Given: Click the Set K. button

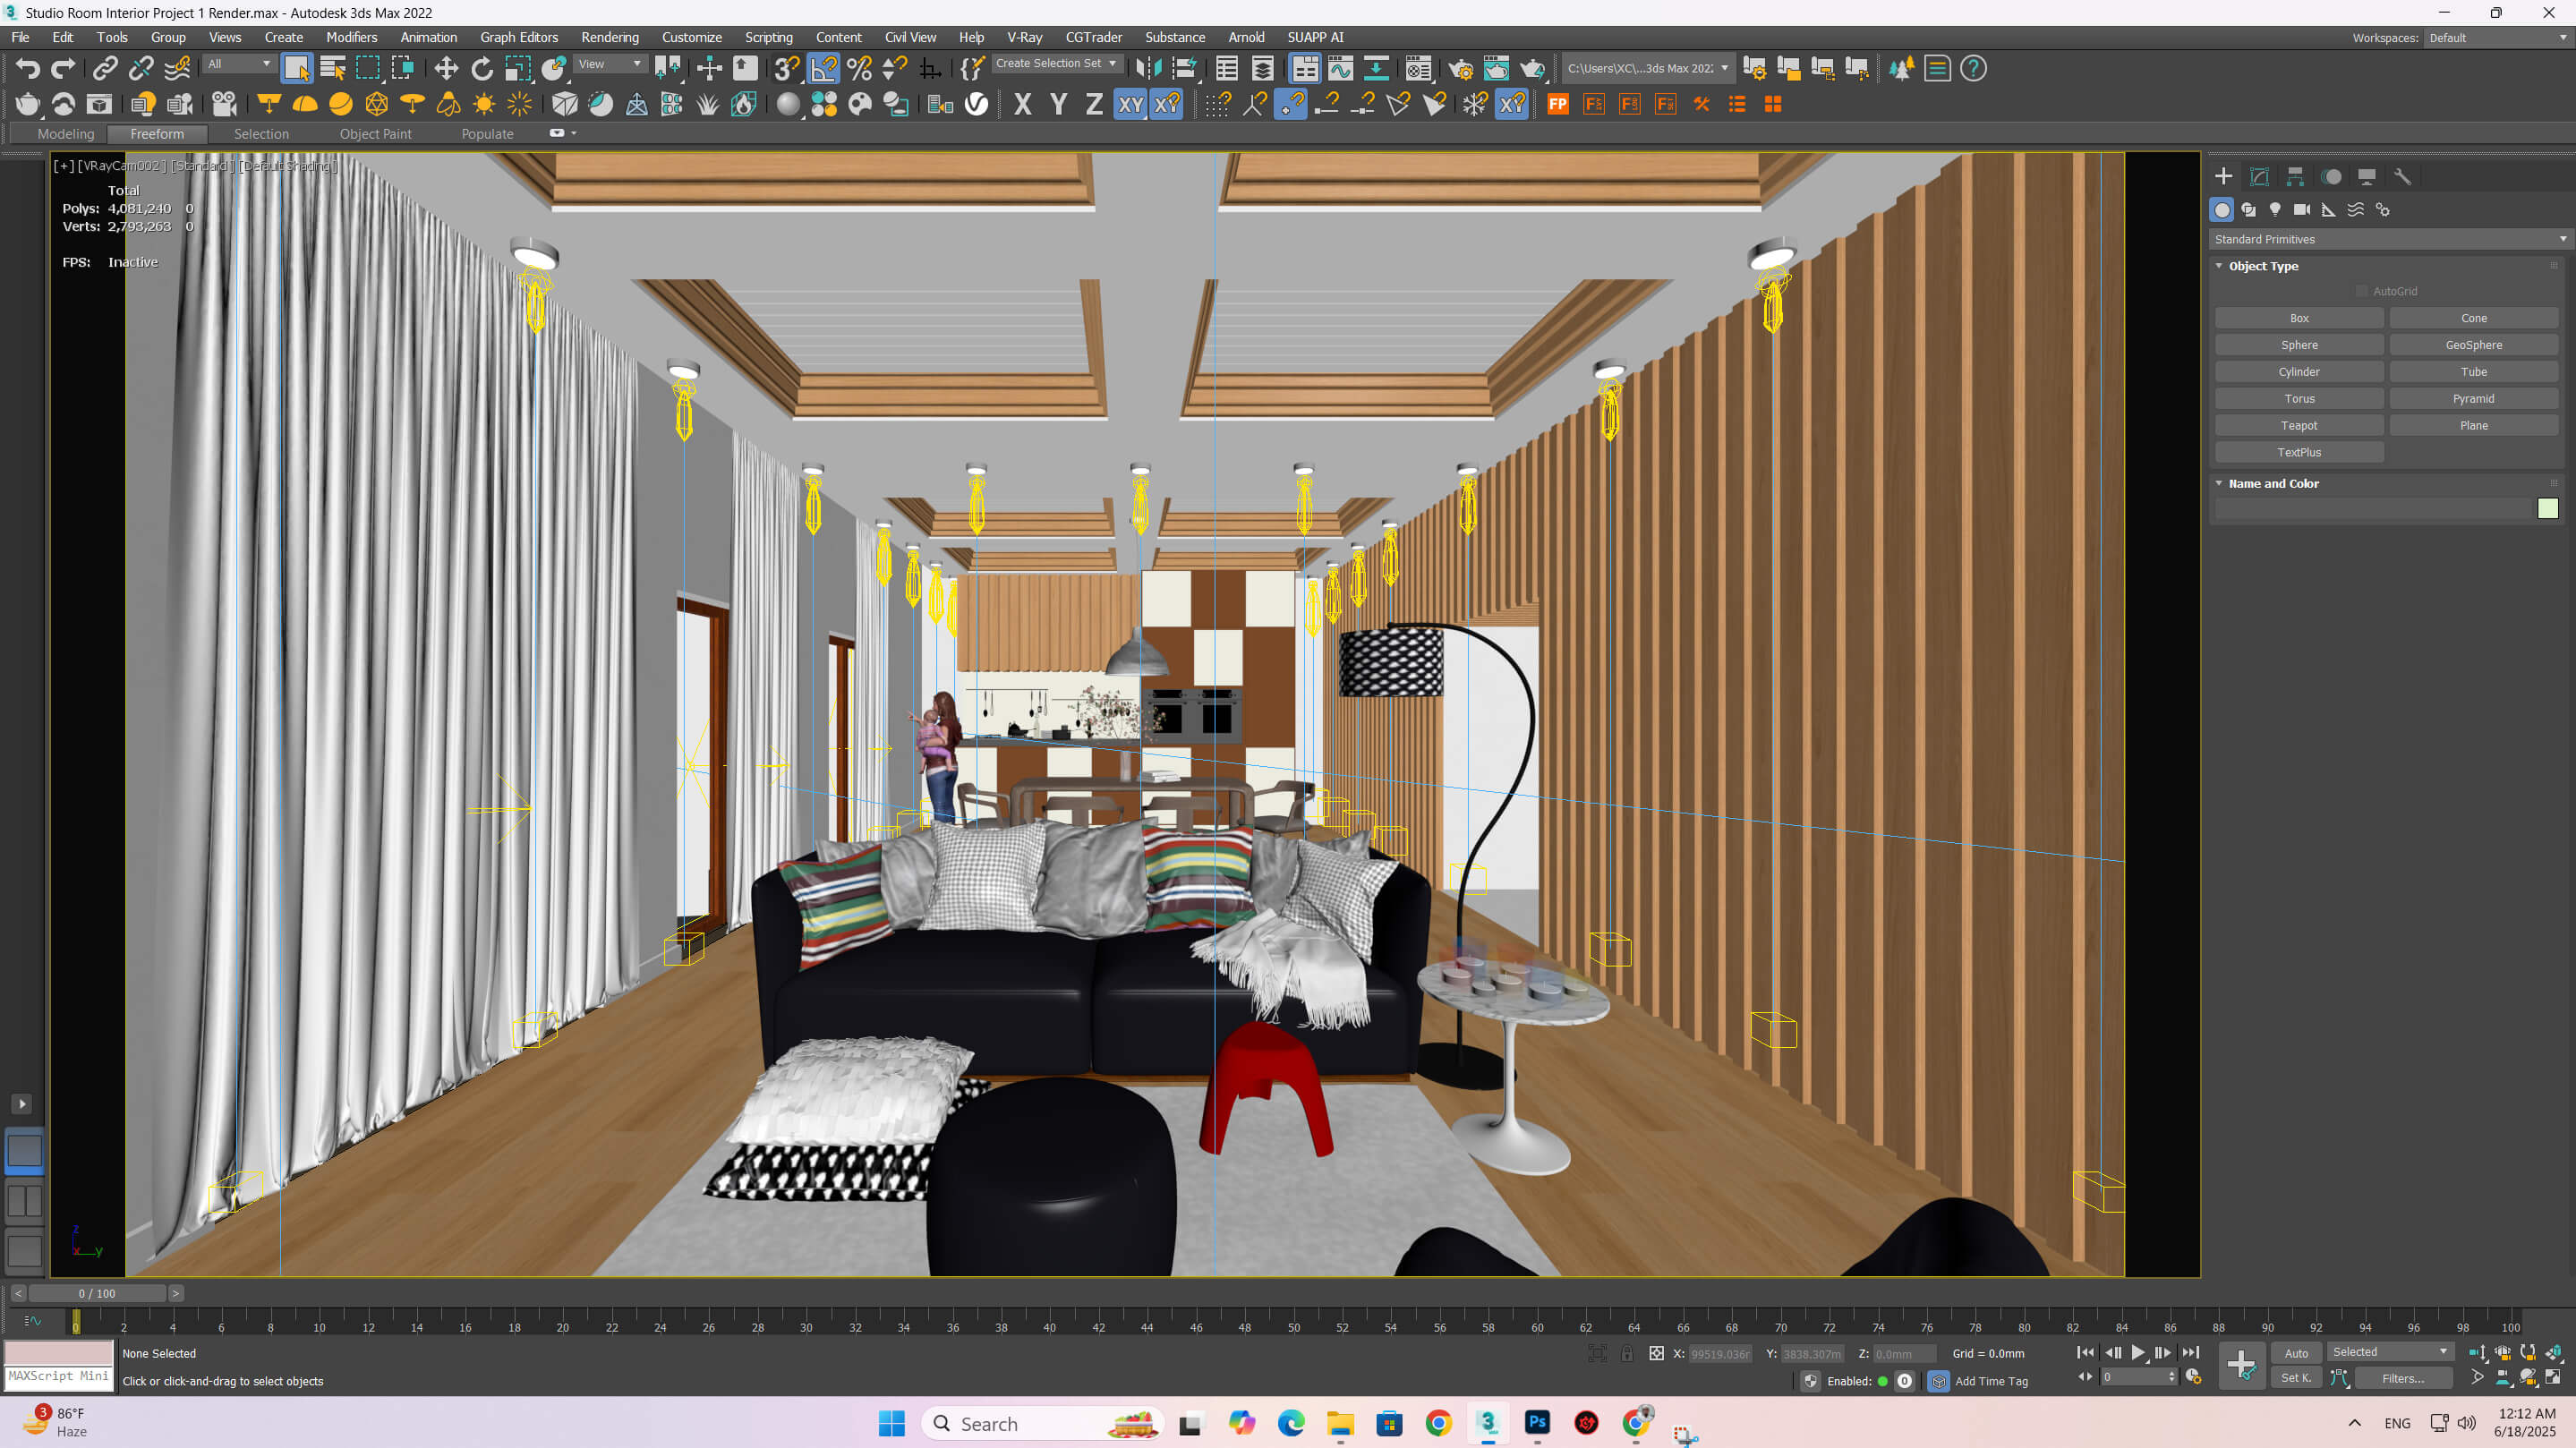Looking at the screenshot, I should click(x=2296, y=1379).
